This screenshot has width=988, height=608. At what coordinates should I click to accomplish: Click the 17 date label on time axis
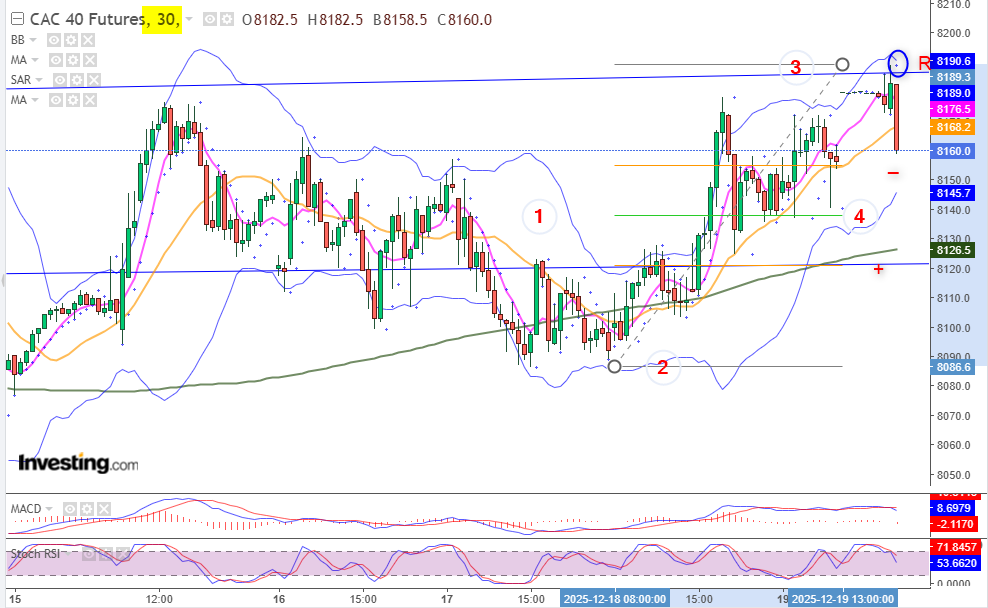coord(447,599)
